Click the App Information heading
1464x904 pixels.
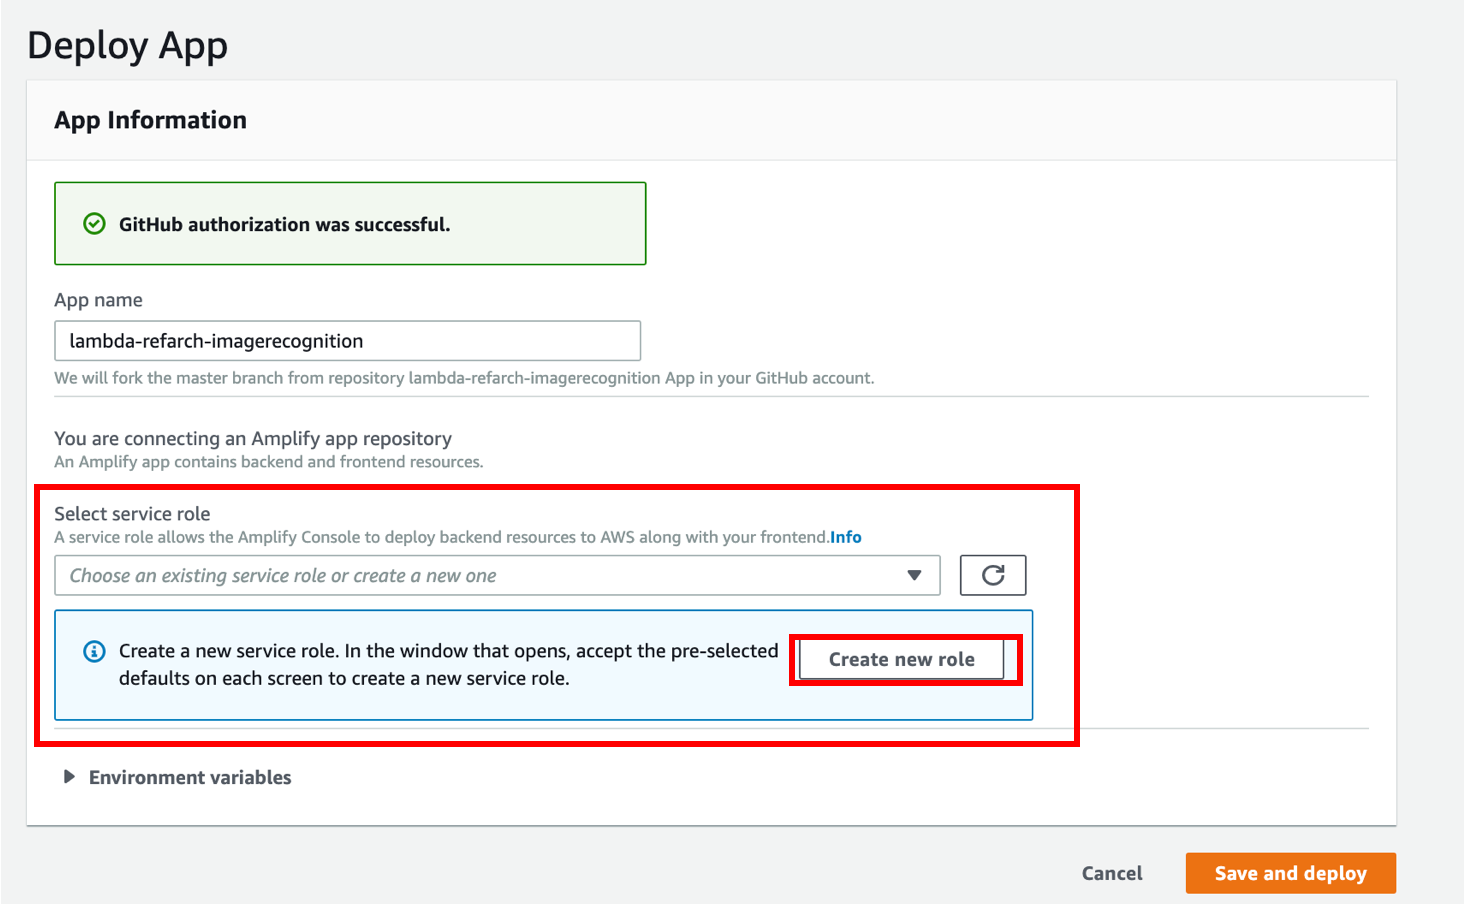pos(151,120)
